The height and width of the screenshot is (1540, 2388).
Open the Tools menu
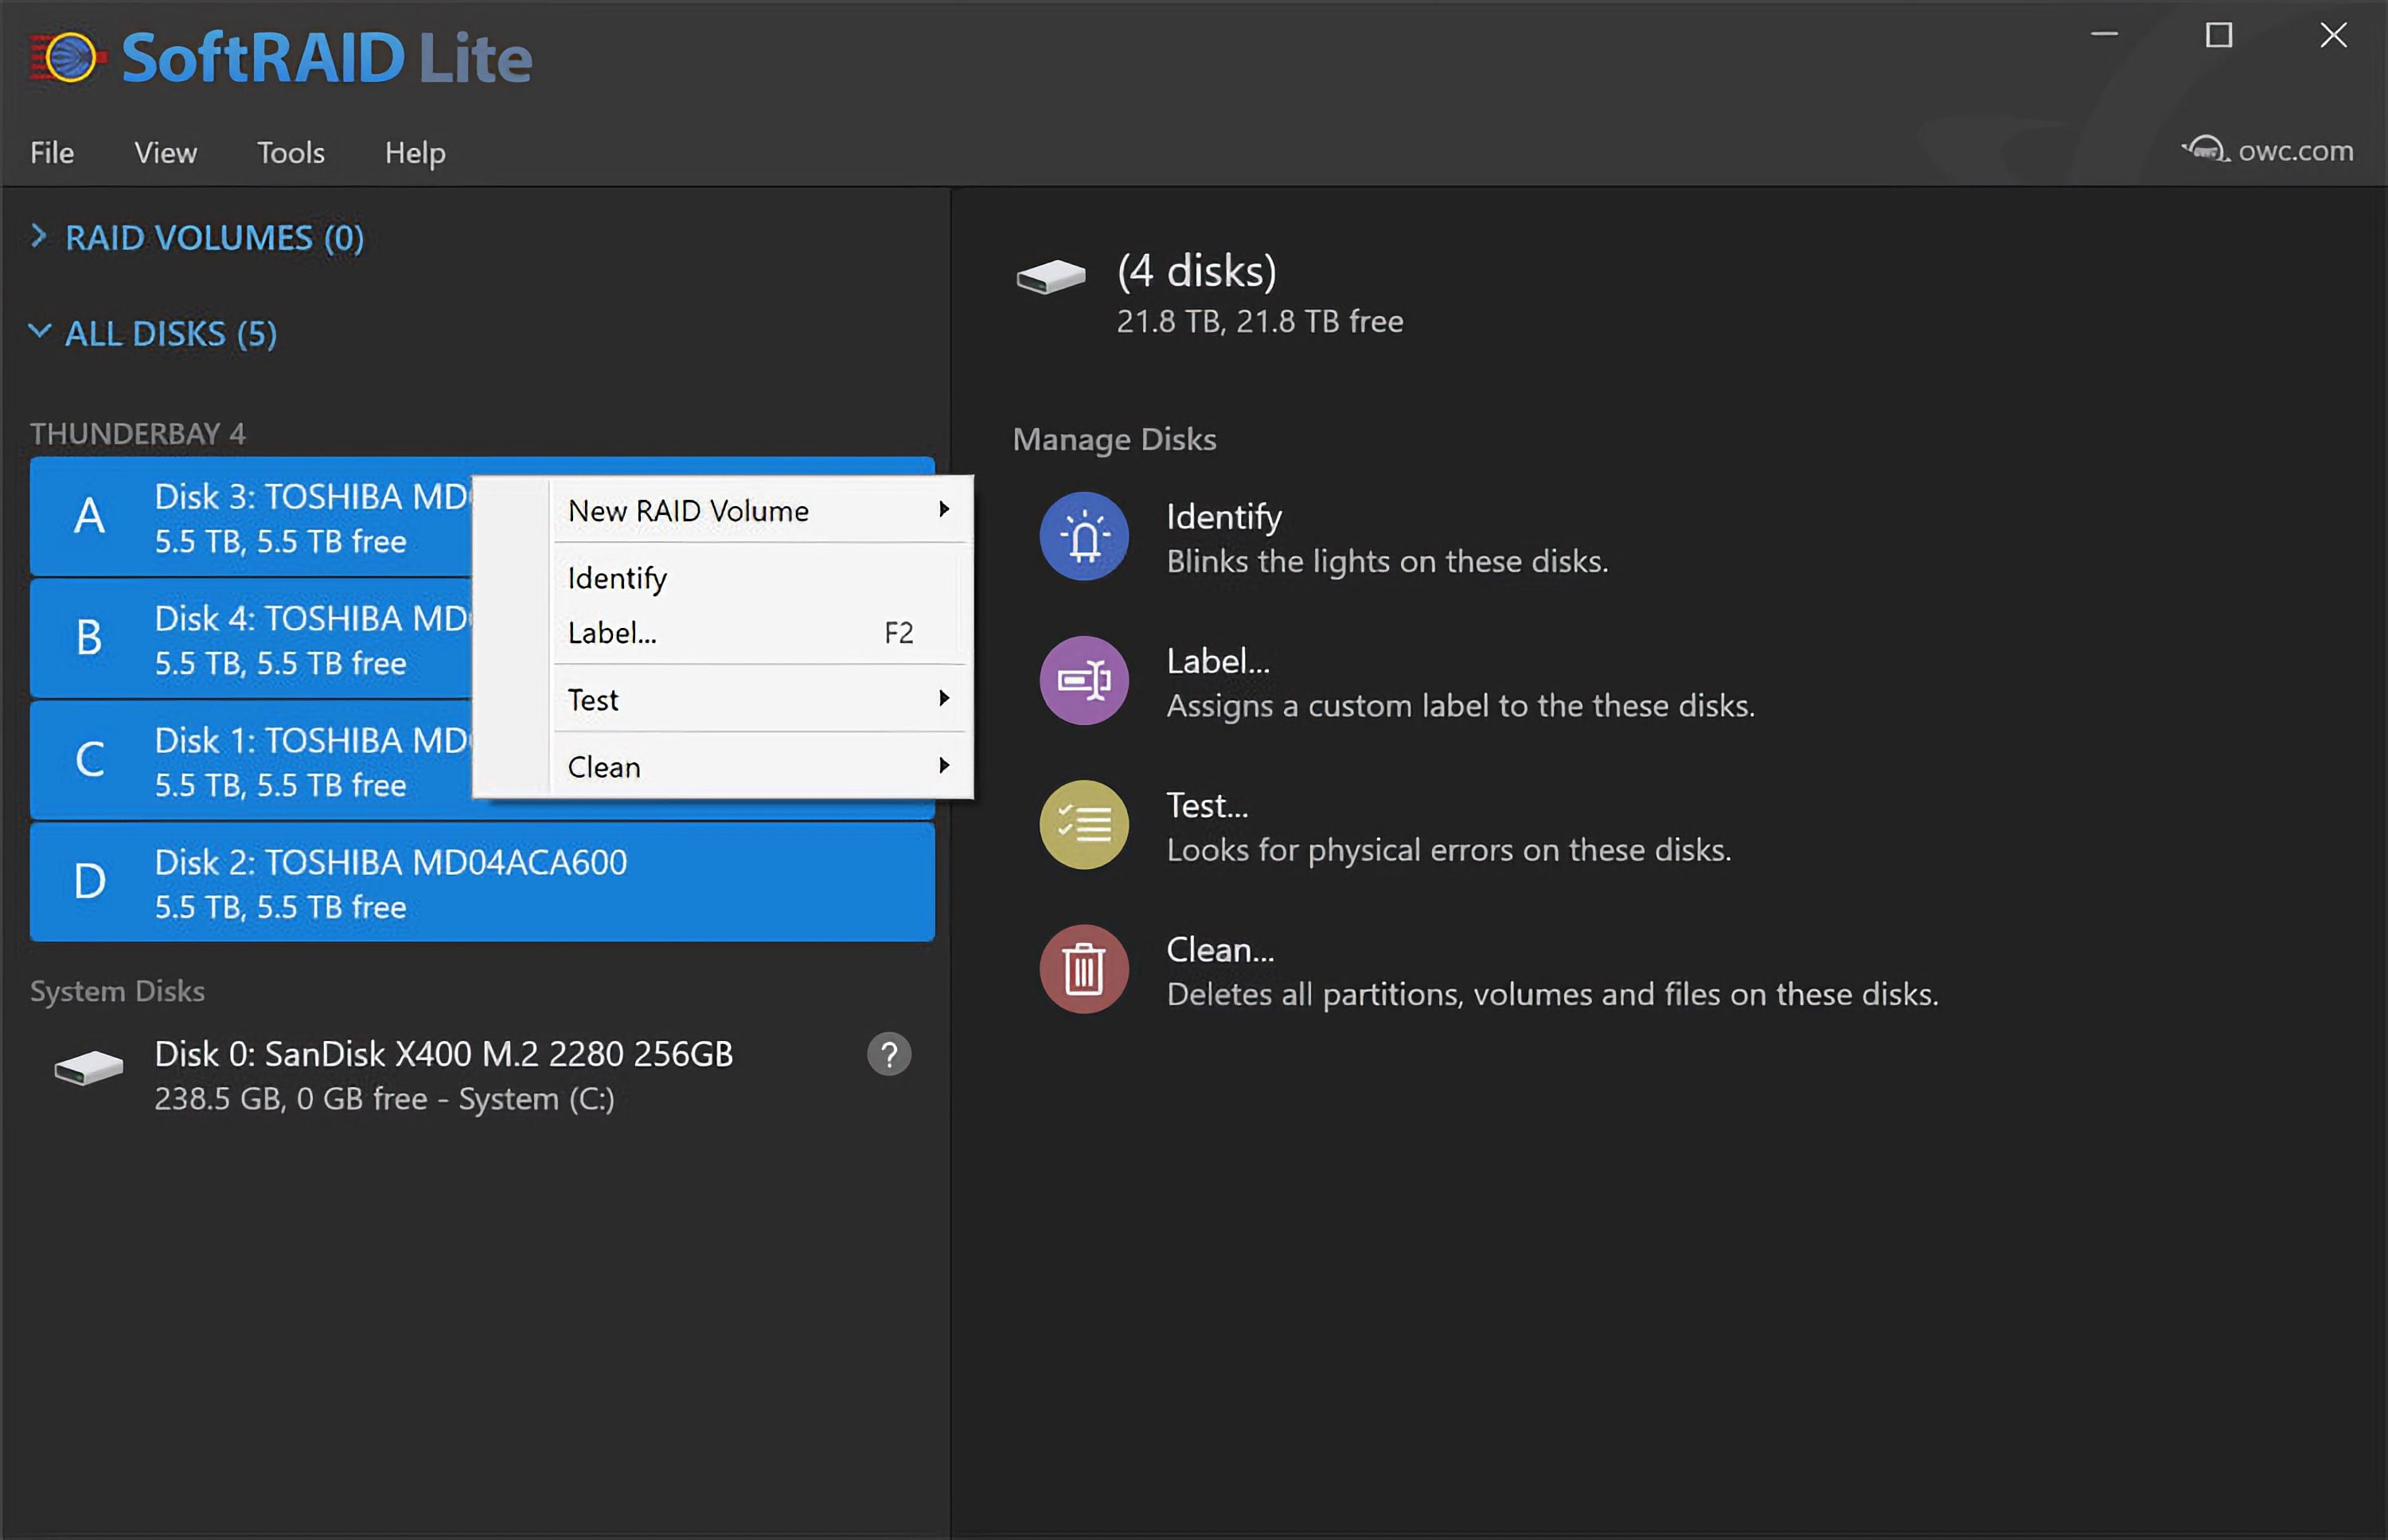point(291,152)
